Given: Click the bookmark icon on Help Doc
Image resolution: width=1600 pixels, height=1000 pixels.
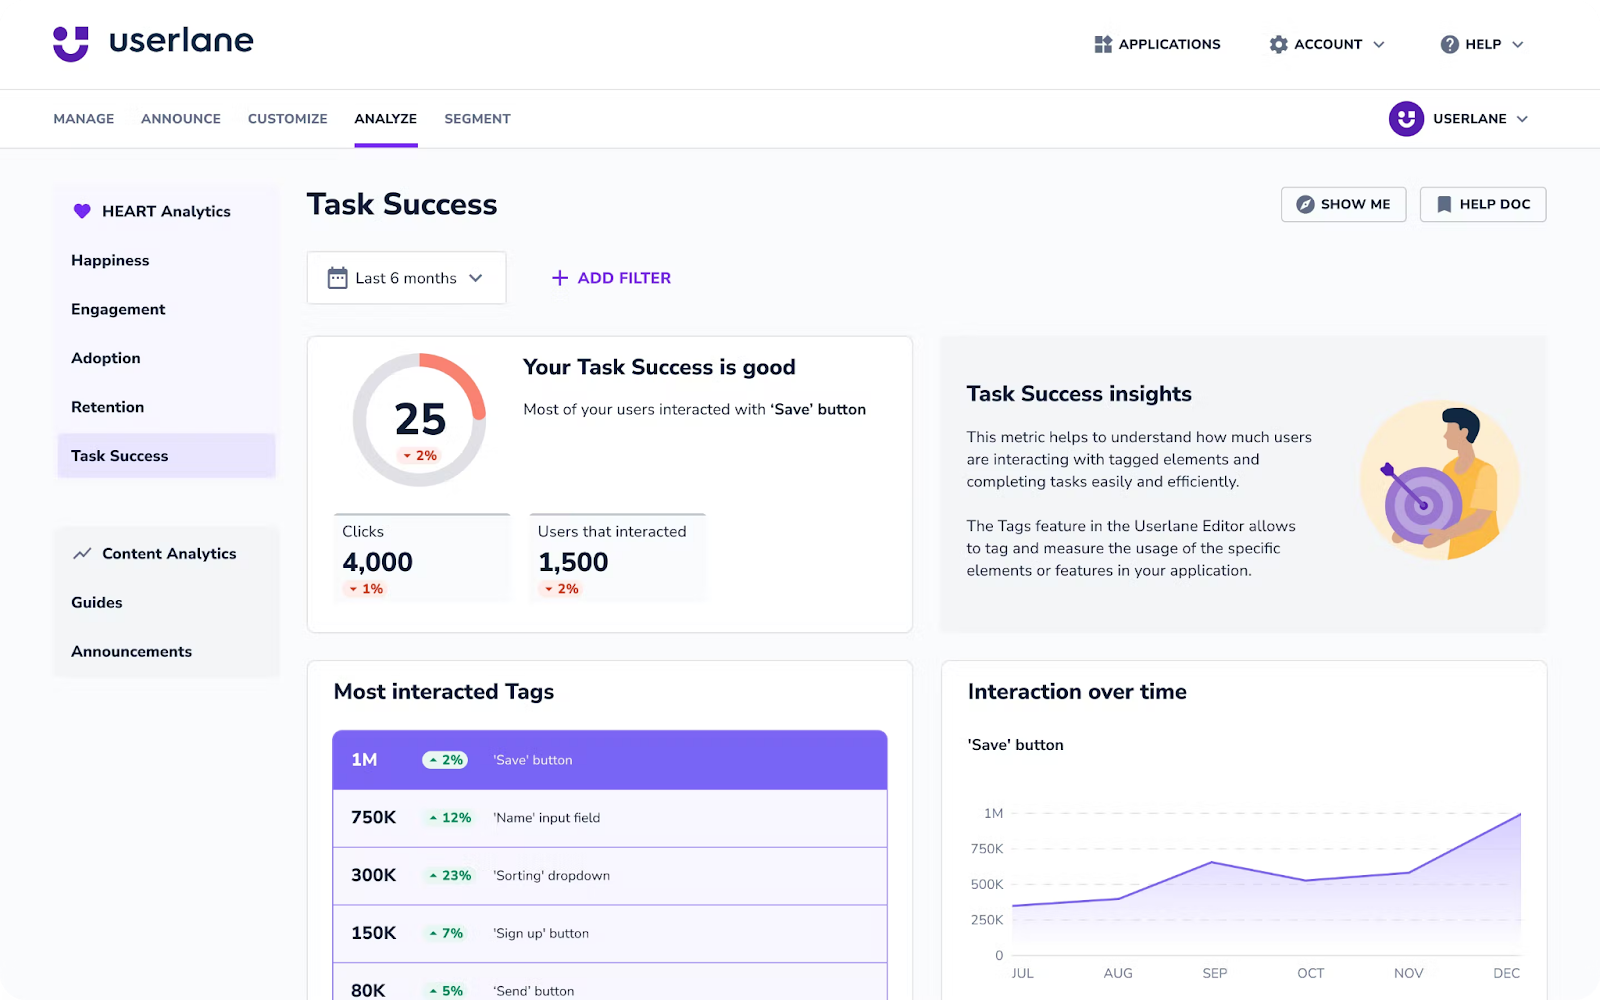Looking at the screenshot, I should (x=1444, y=204).
